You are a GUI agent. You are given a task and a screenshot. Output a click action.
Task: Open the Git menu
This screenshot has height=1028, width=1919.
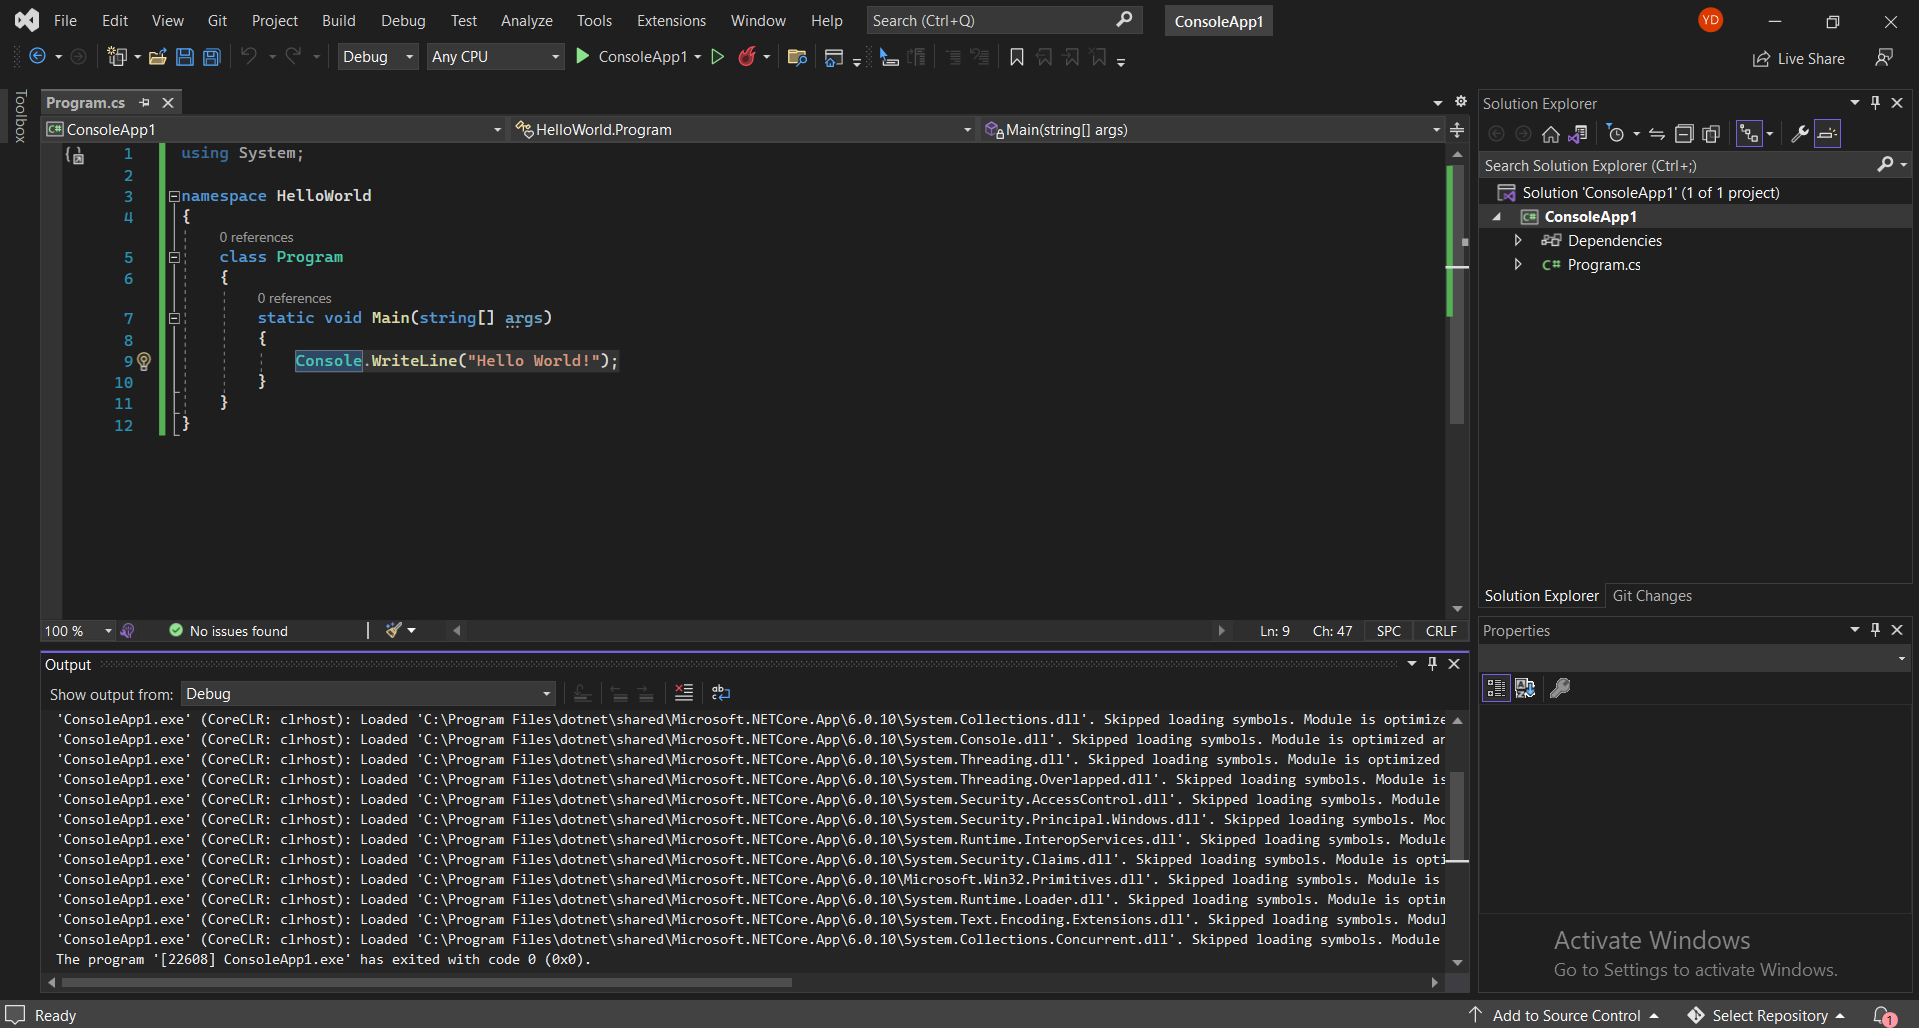click(x=217, y=21)
